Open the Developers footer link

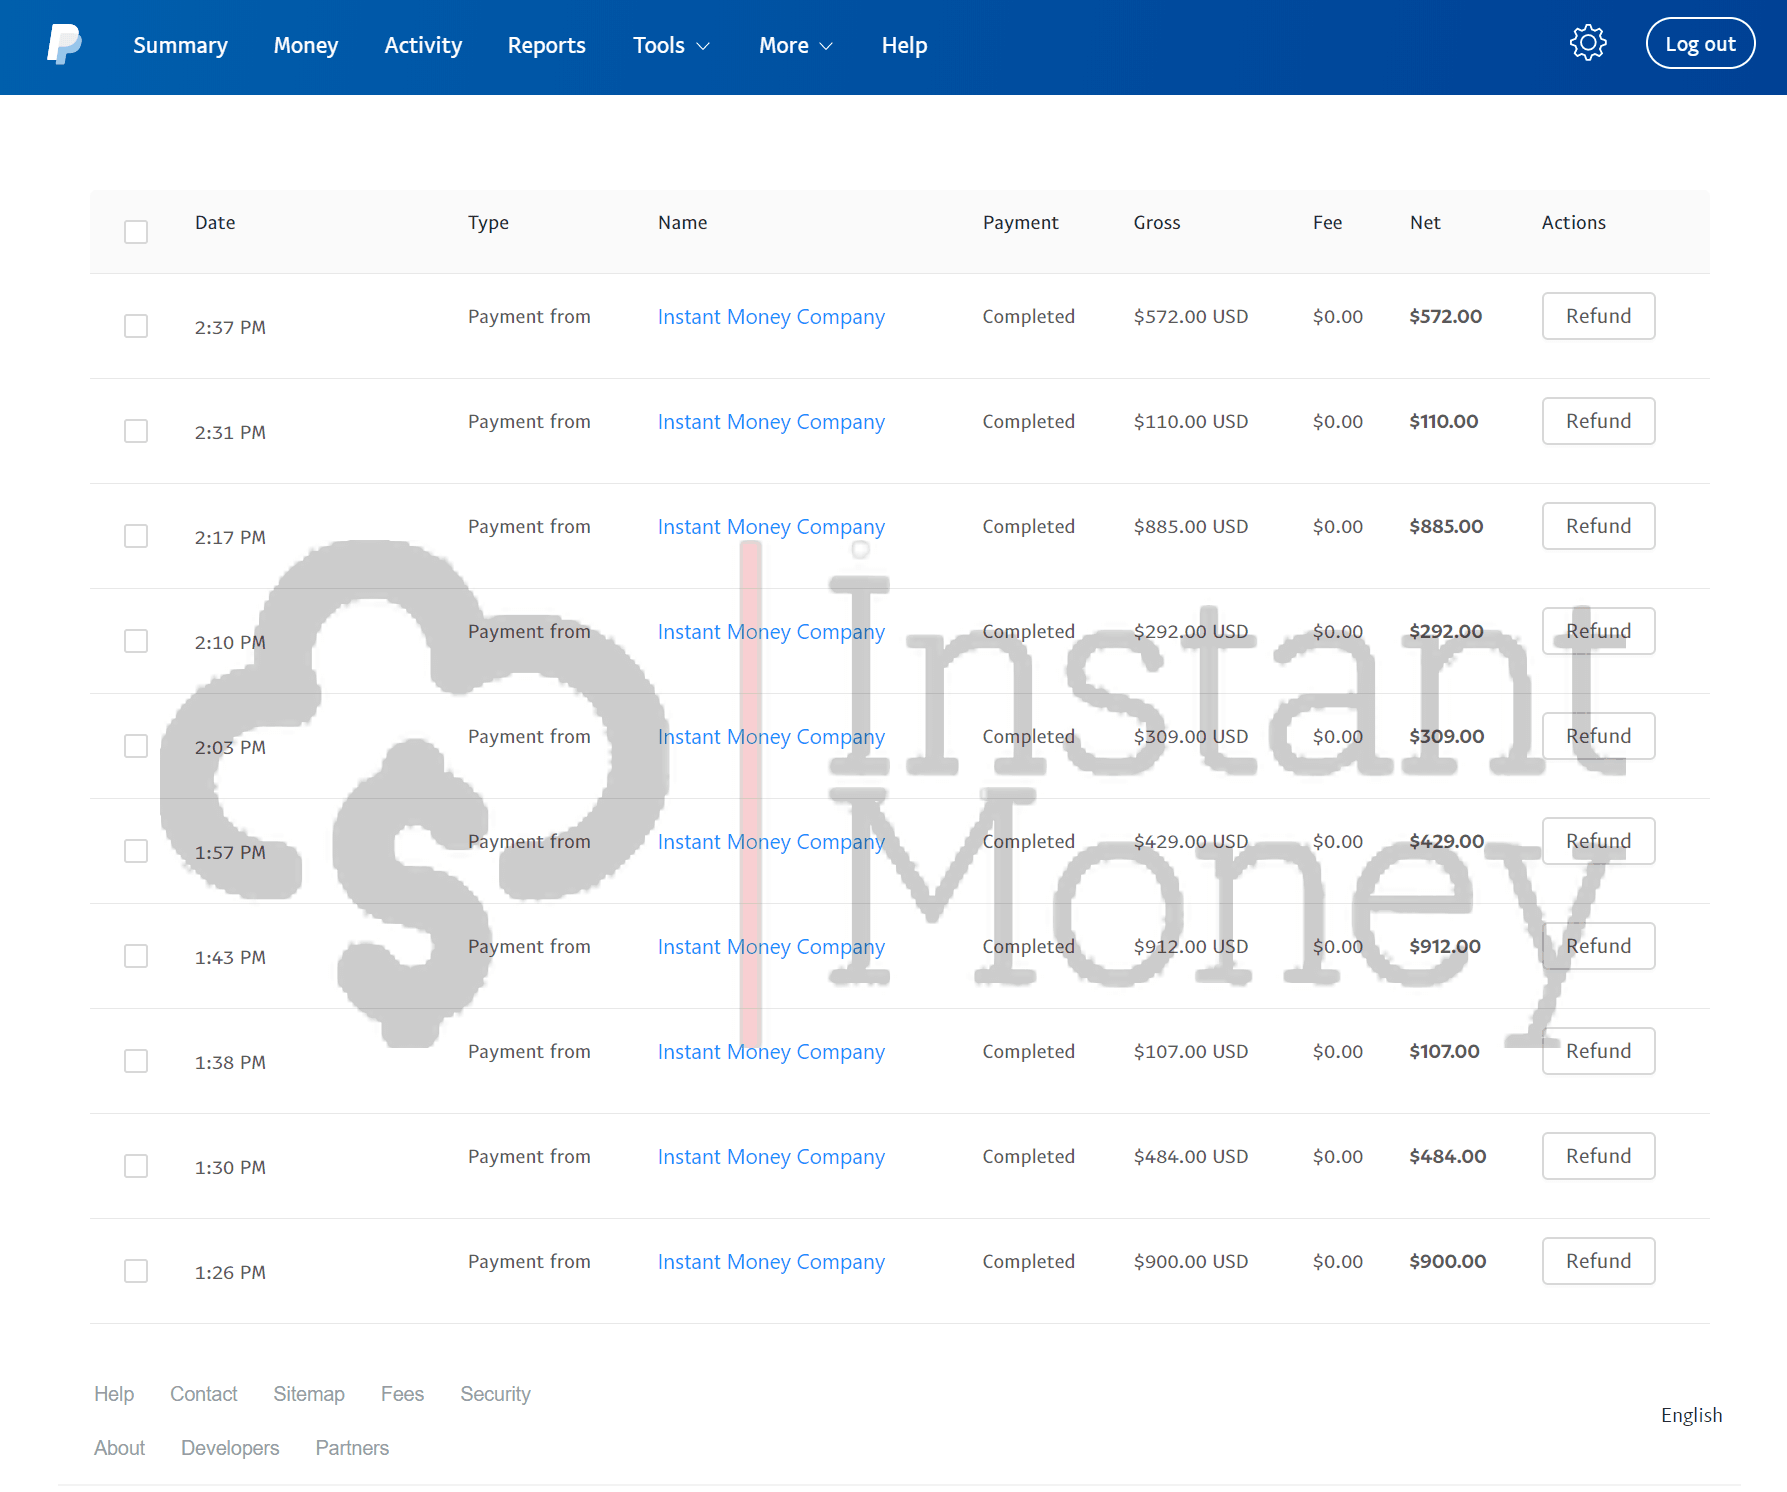click(x=230, y=1448)
